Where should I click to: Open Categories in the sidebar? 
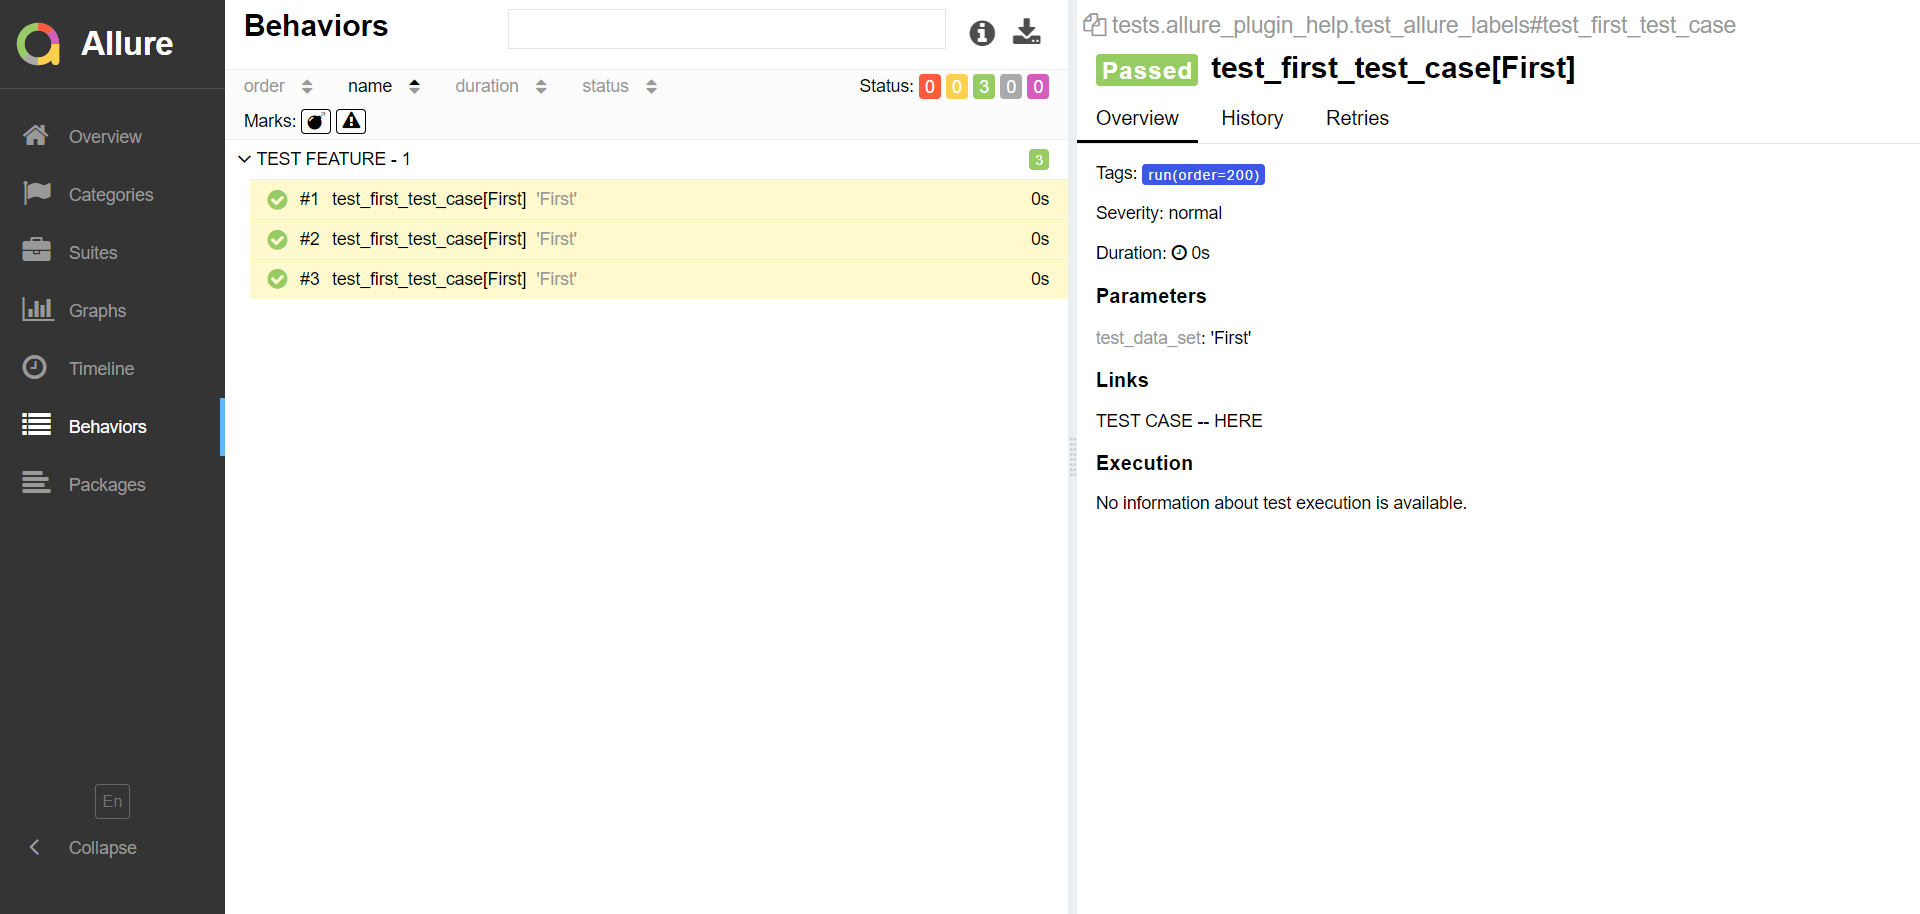110,194
